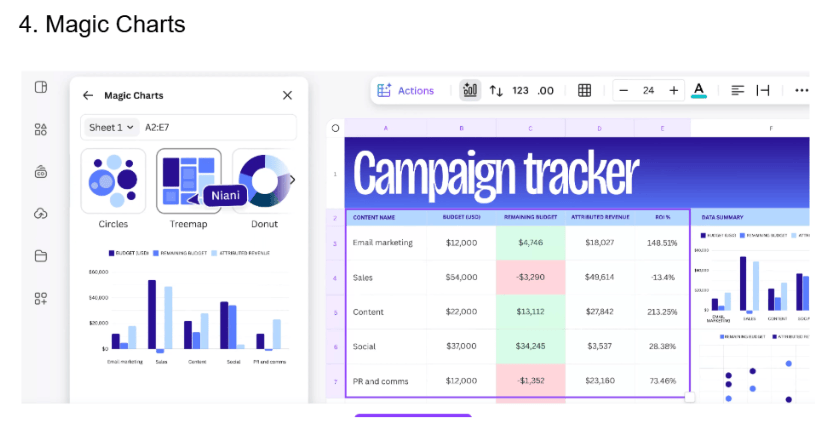Viewport: 815px width, 433px height.
Task: Click the text alignment icon
Action: pos(738,90)
